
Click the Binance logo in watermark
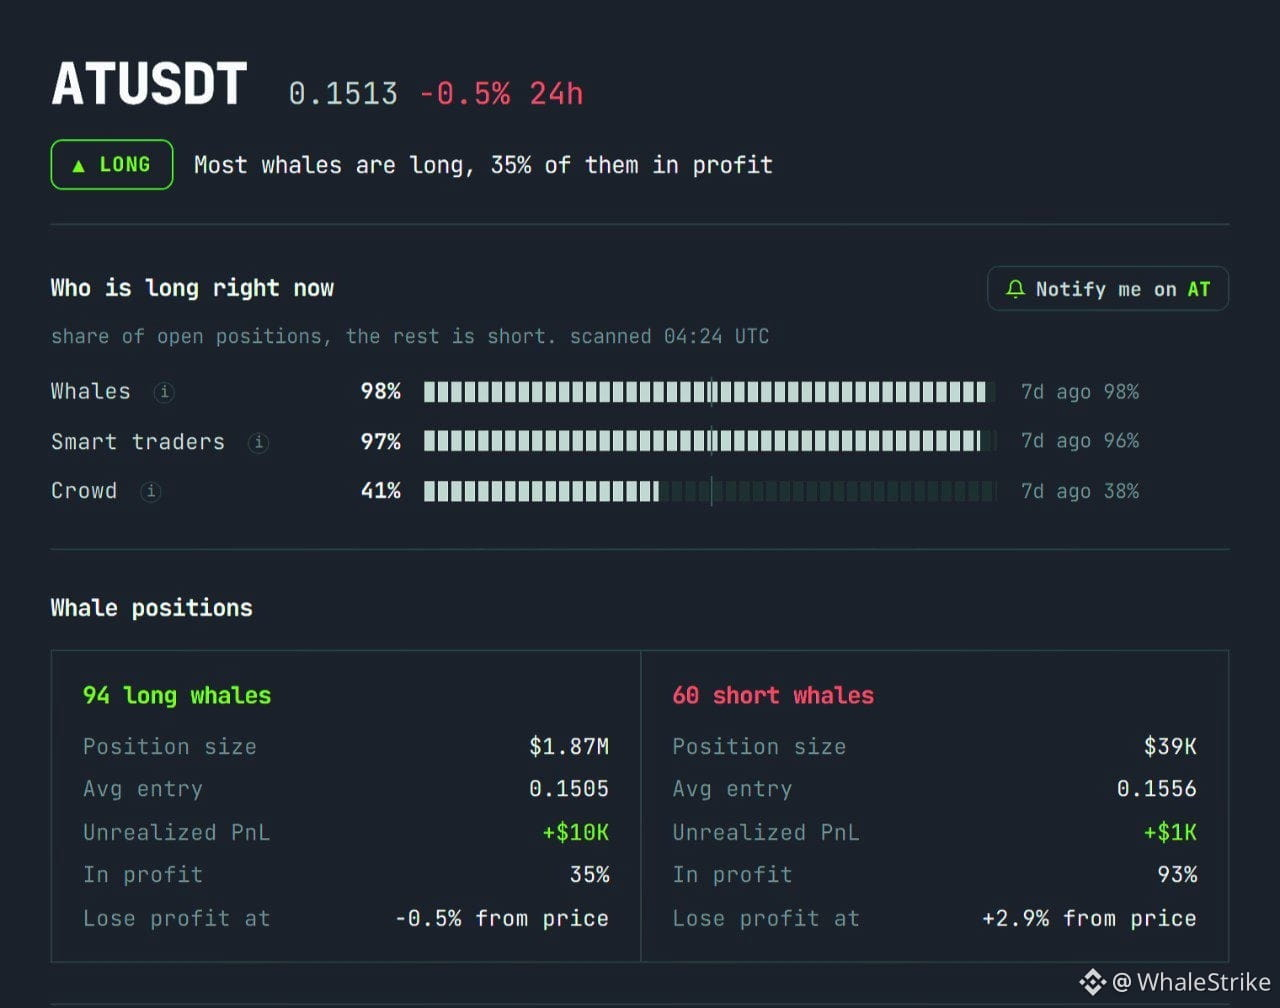(1092, 982)
